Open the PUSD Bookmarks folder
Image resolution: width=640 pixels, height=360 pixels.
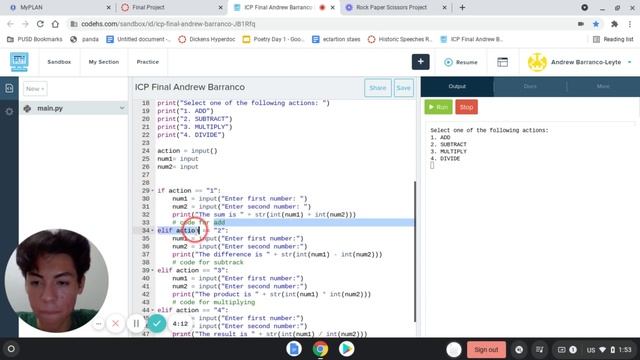(x=35, y=39)
